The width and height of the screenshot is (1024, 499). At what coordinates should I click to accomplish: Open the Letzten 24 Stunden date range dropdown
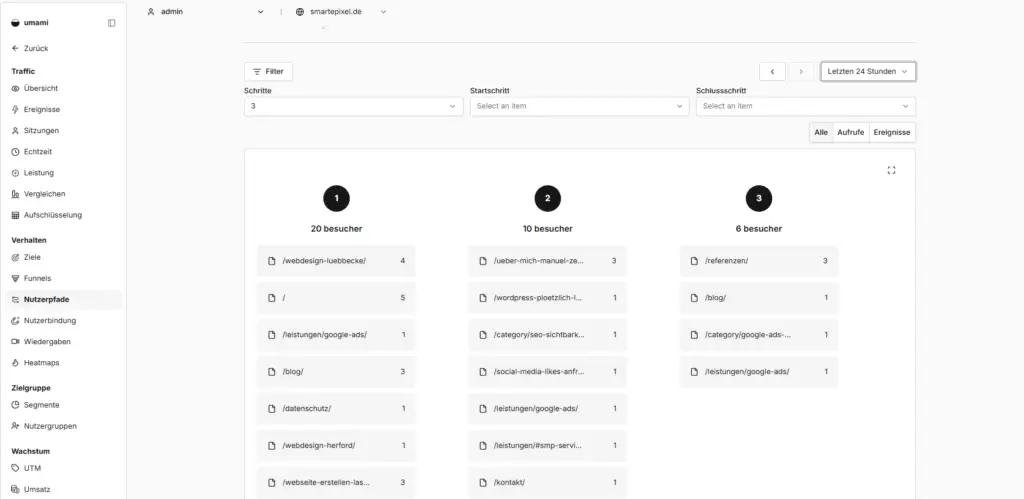[868, 72]
